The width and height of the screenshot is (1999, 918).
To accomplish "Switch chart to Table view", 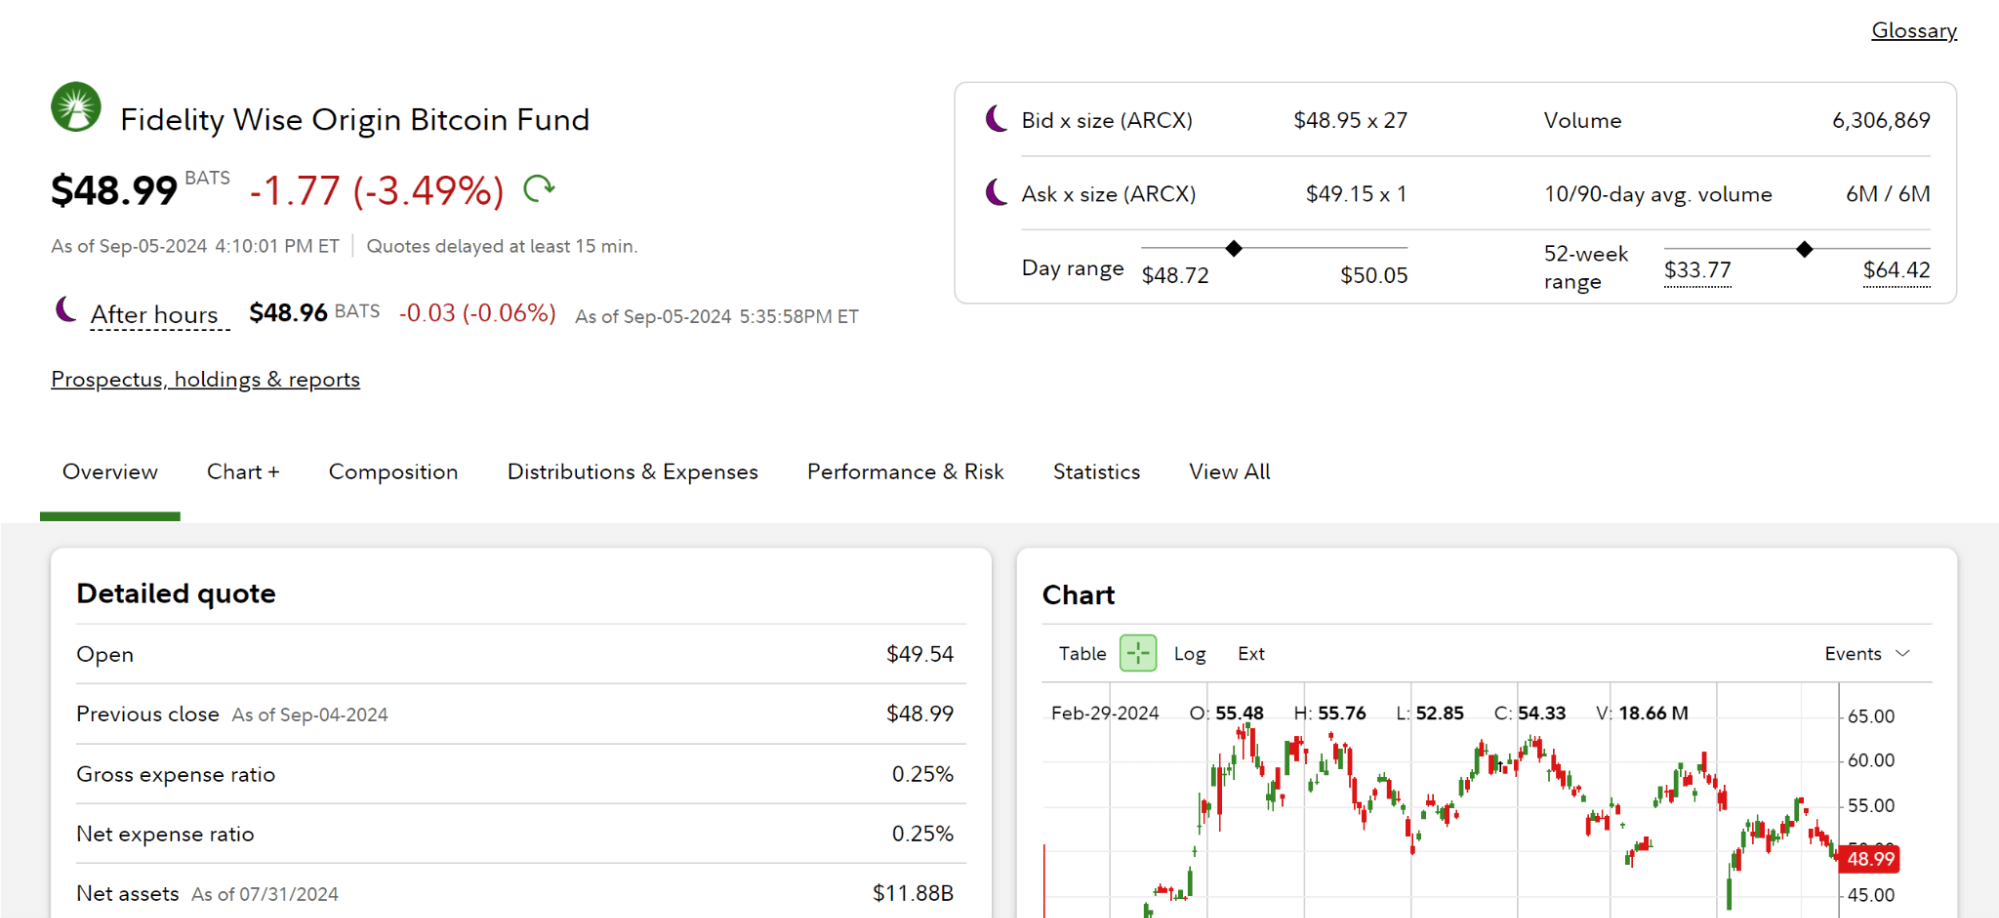I will point(1082,654).
